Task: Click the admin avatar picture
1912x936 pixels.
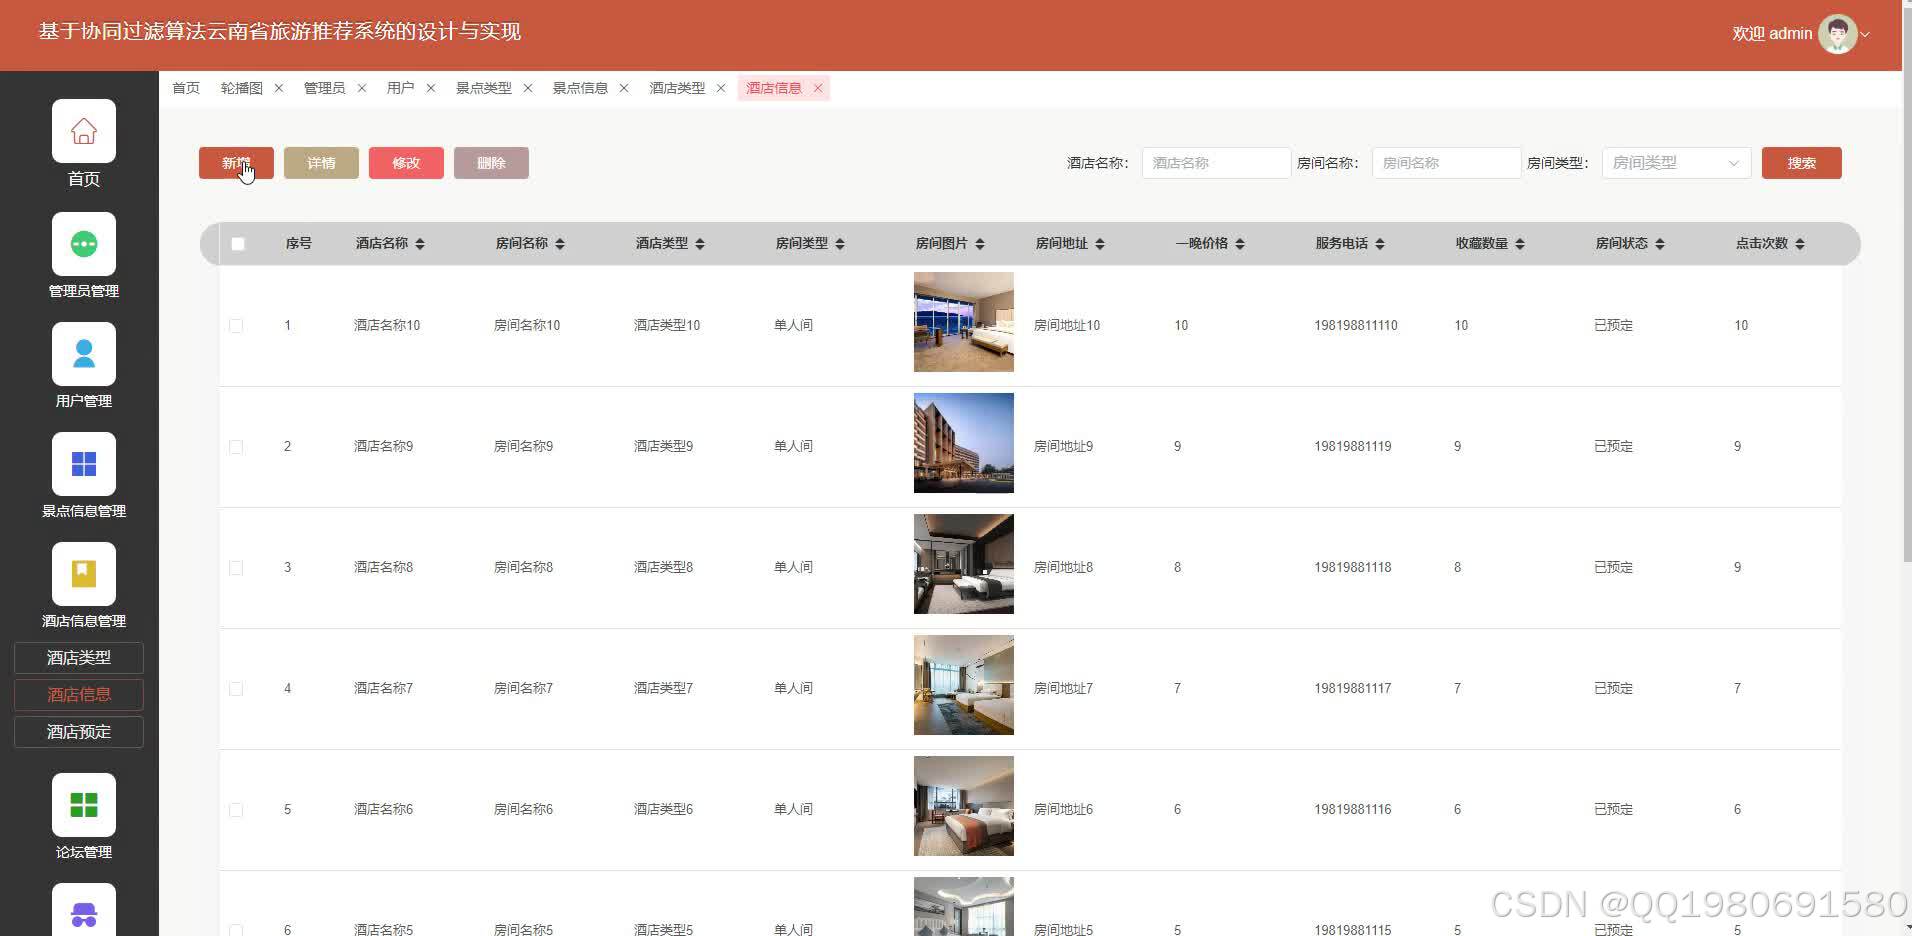Action: coord(1837,34)
